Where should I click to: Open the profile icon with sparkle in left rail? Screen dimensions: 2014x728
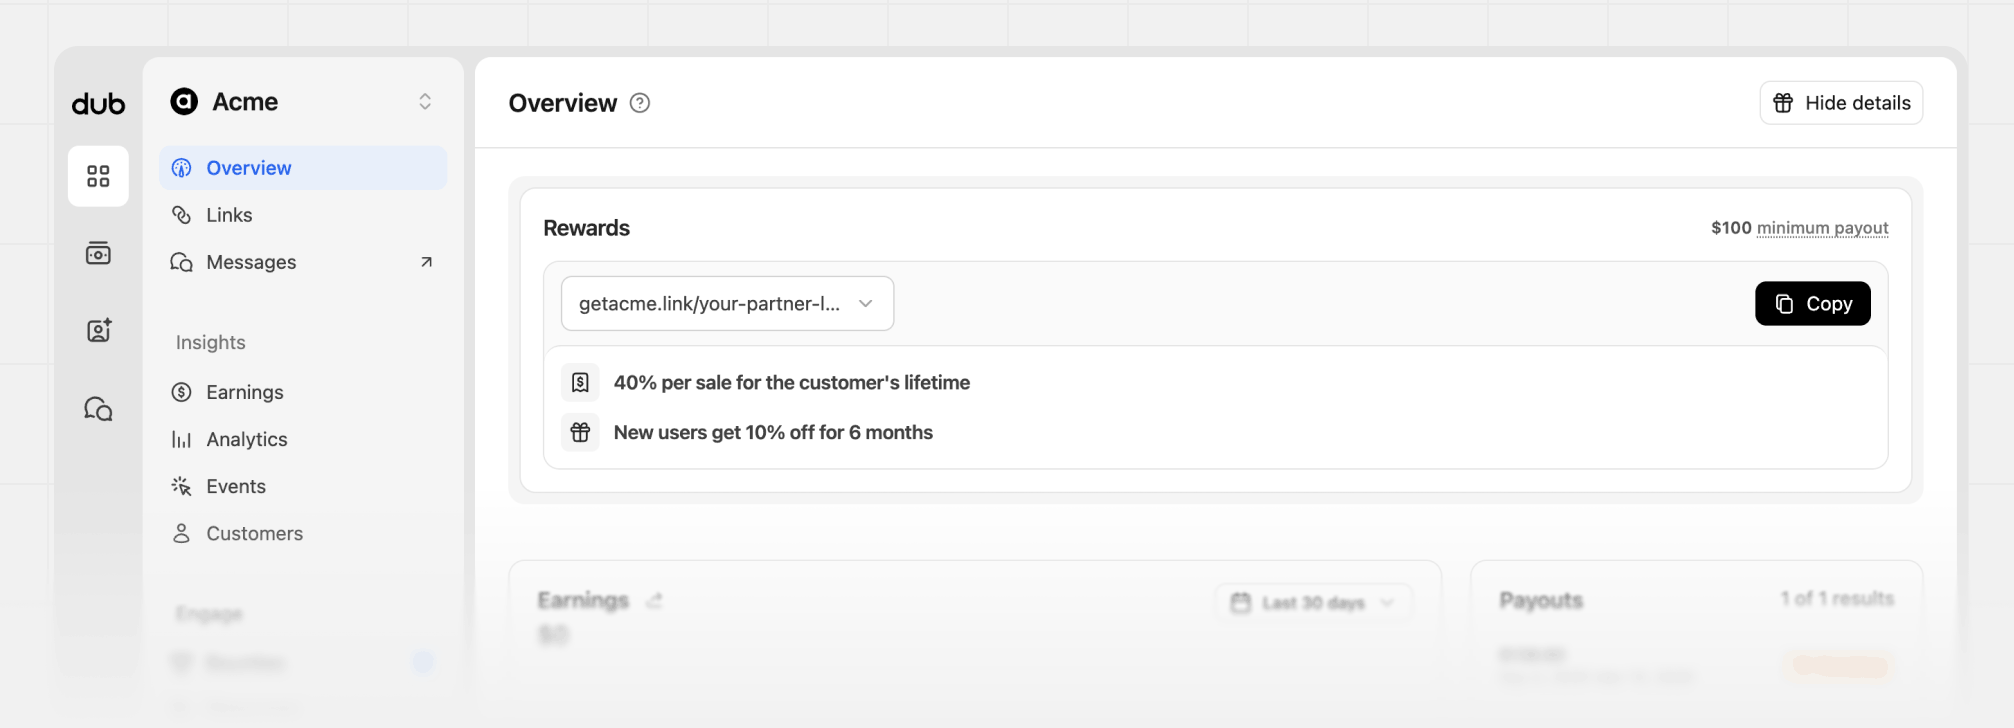(98, 330)
